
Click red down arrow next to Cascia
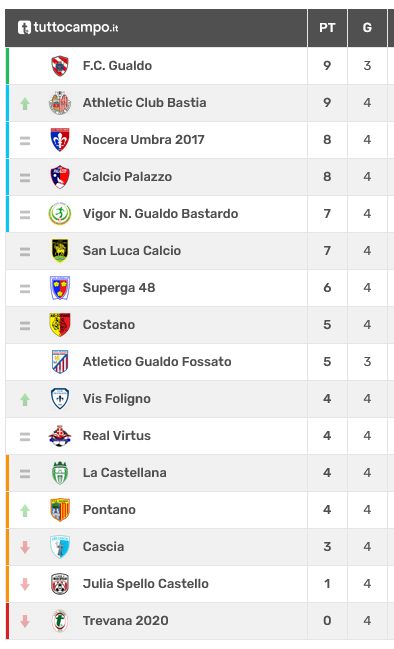click(25, 547)
